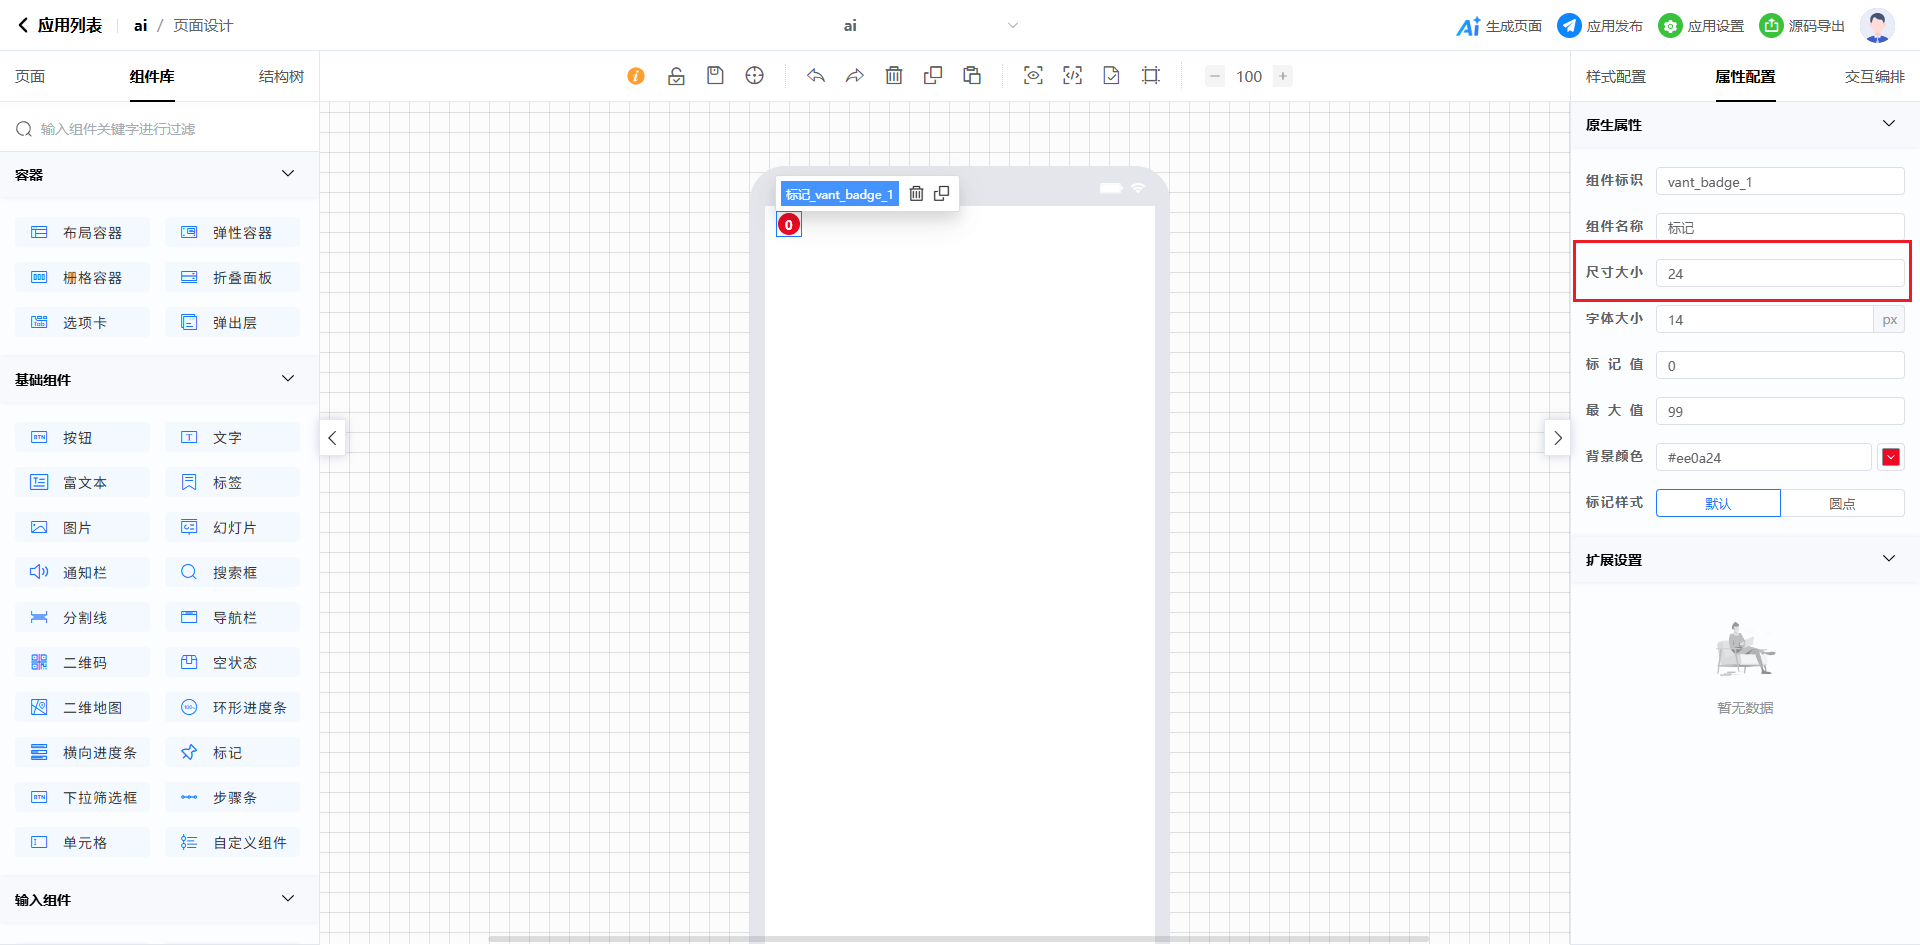Open the 样式配置 tab
1920x945 pixels.
[x=1615, y=77]
